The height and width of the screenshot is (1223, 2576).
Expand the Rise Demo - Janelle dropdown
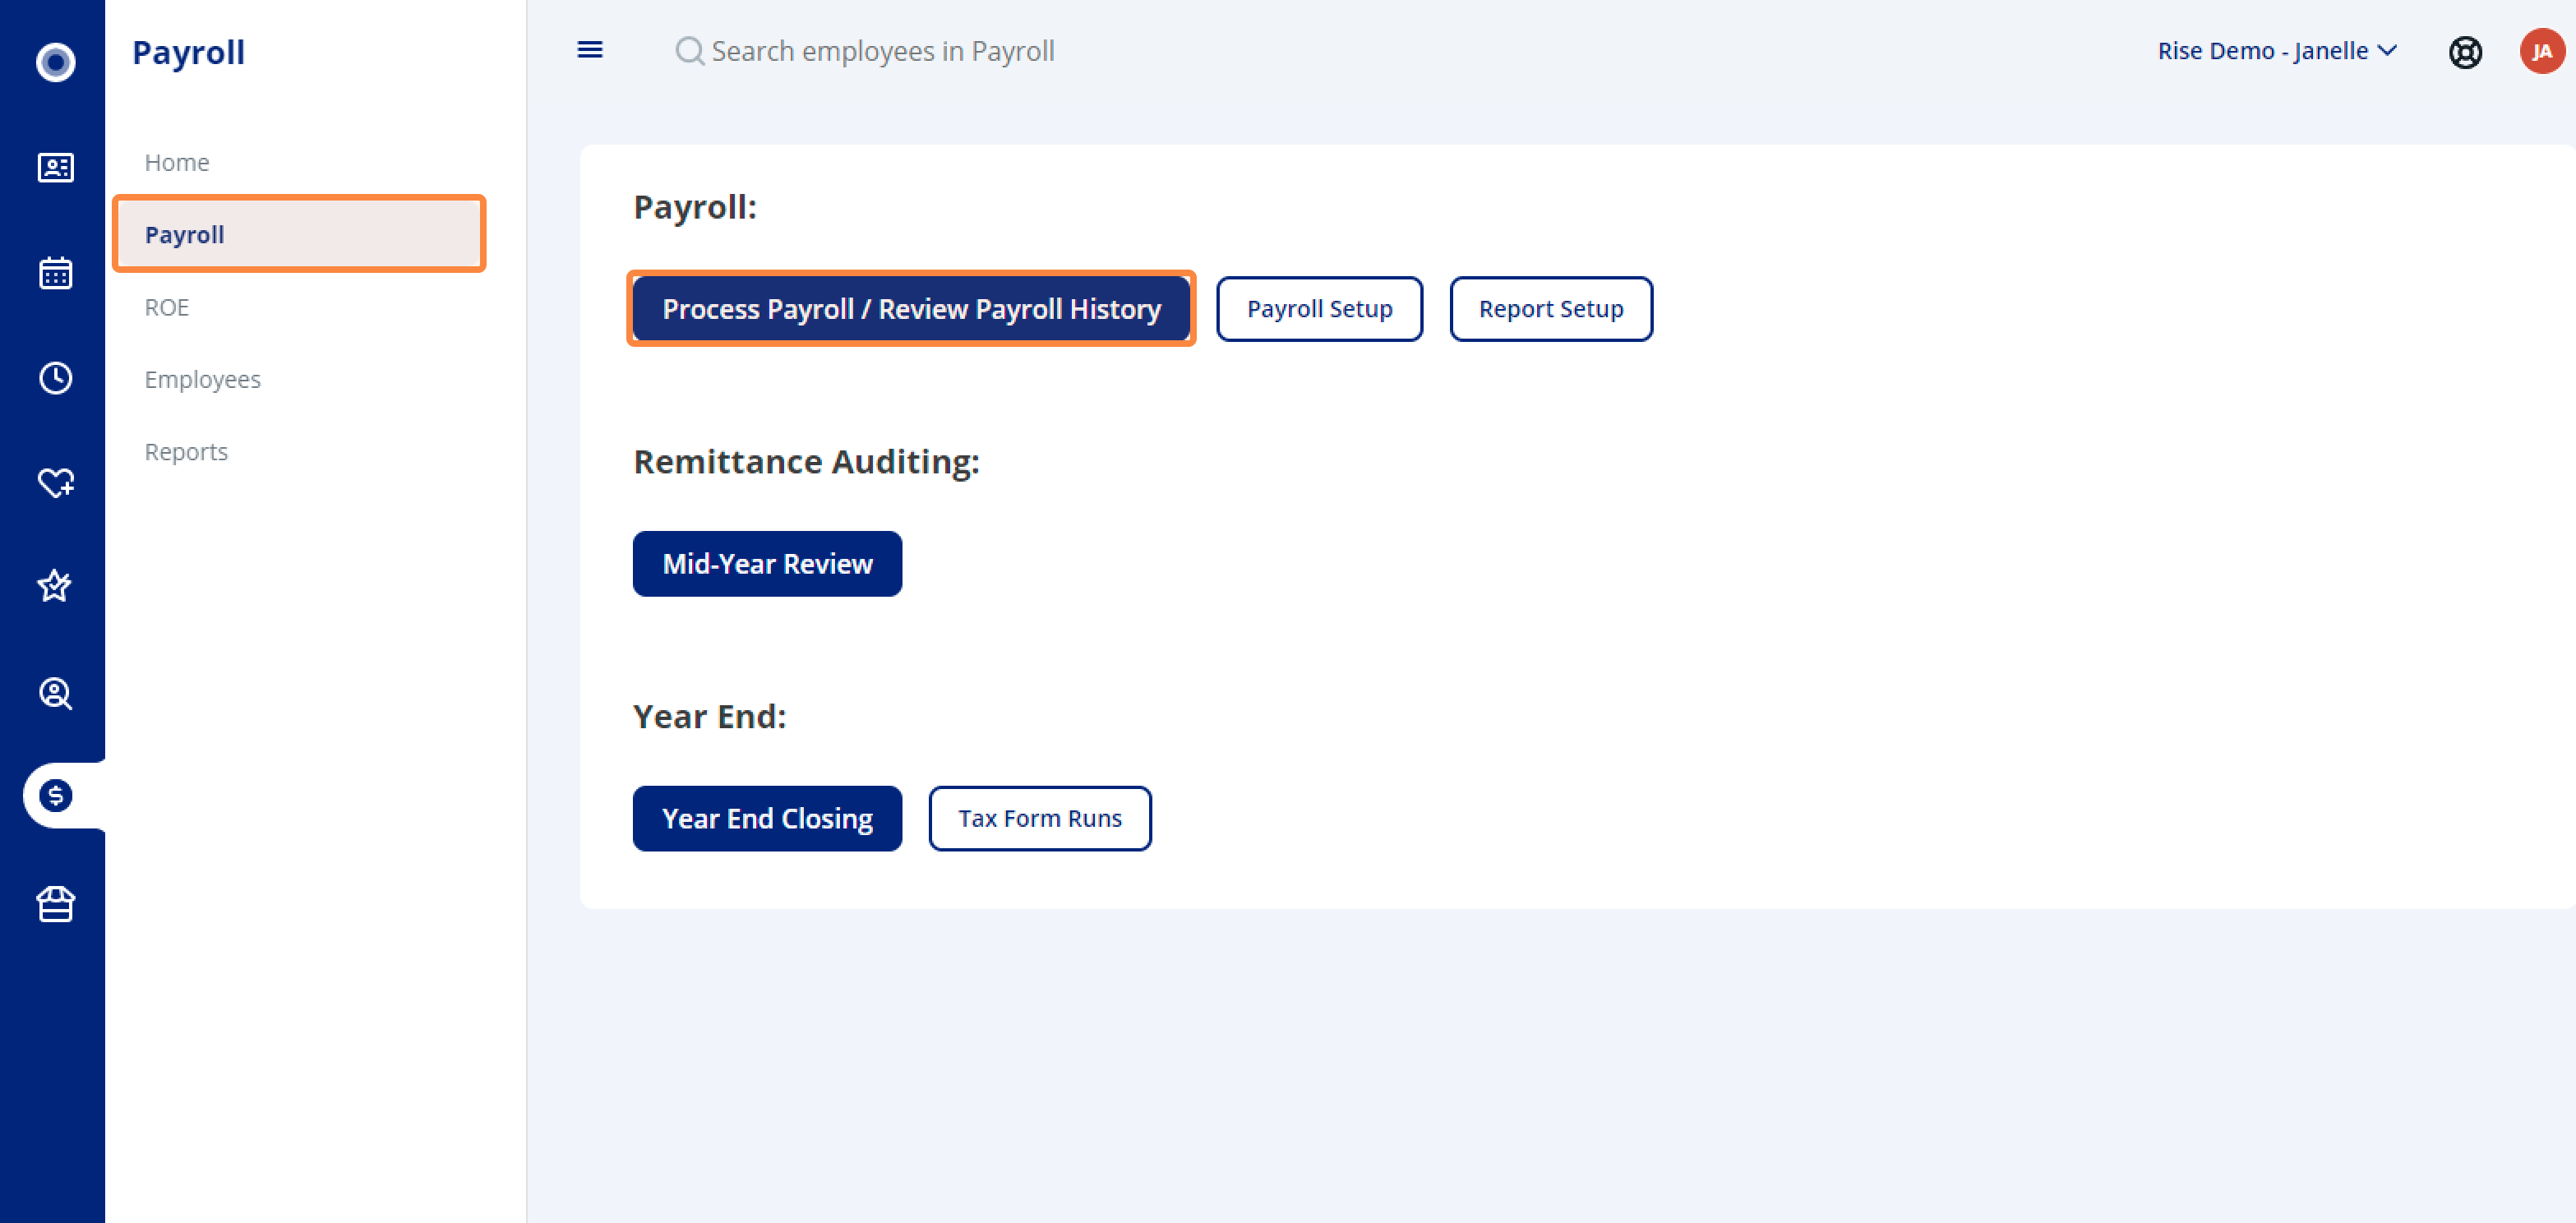[2276, 51]
